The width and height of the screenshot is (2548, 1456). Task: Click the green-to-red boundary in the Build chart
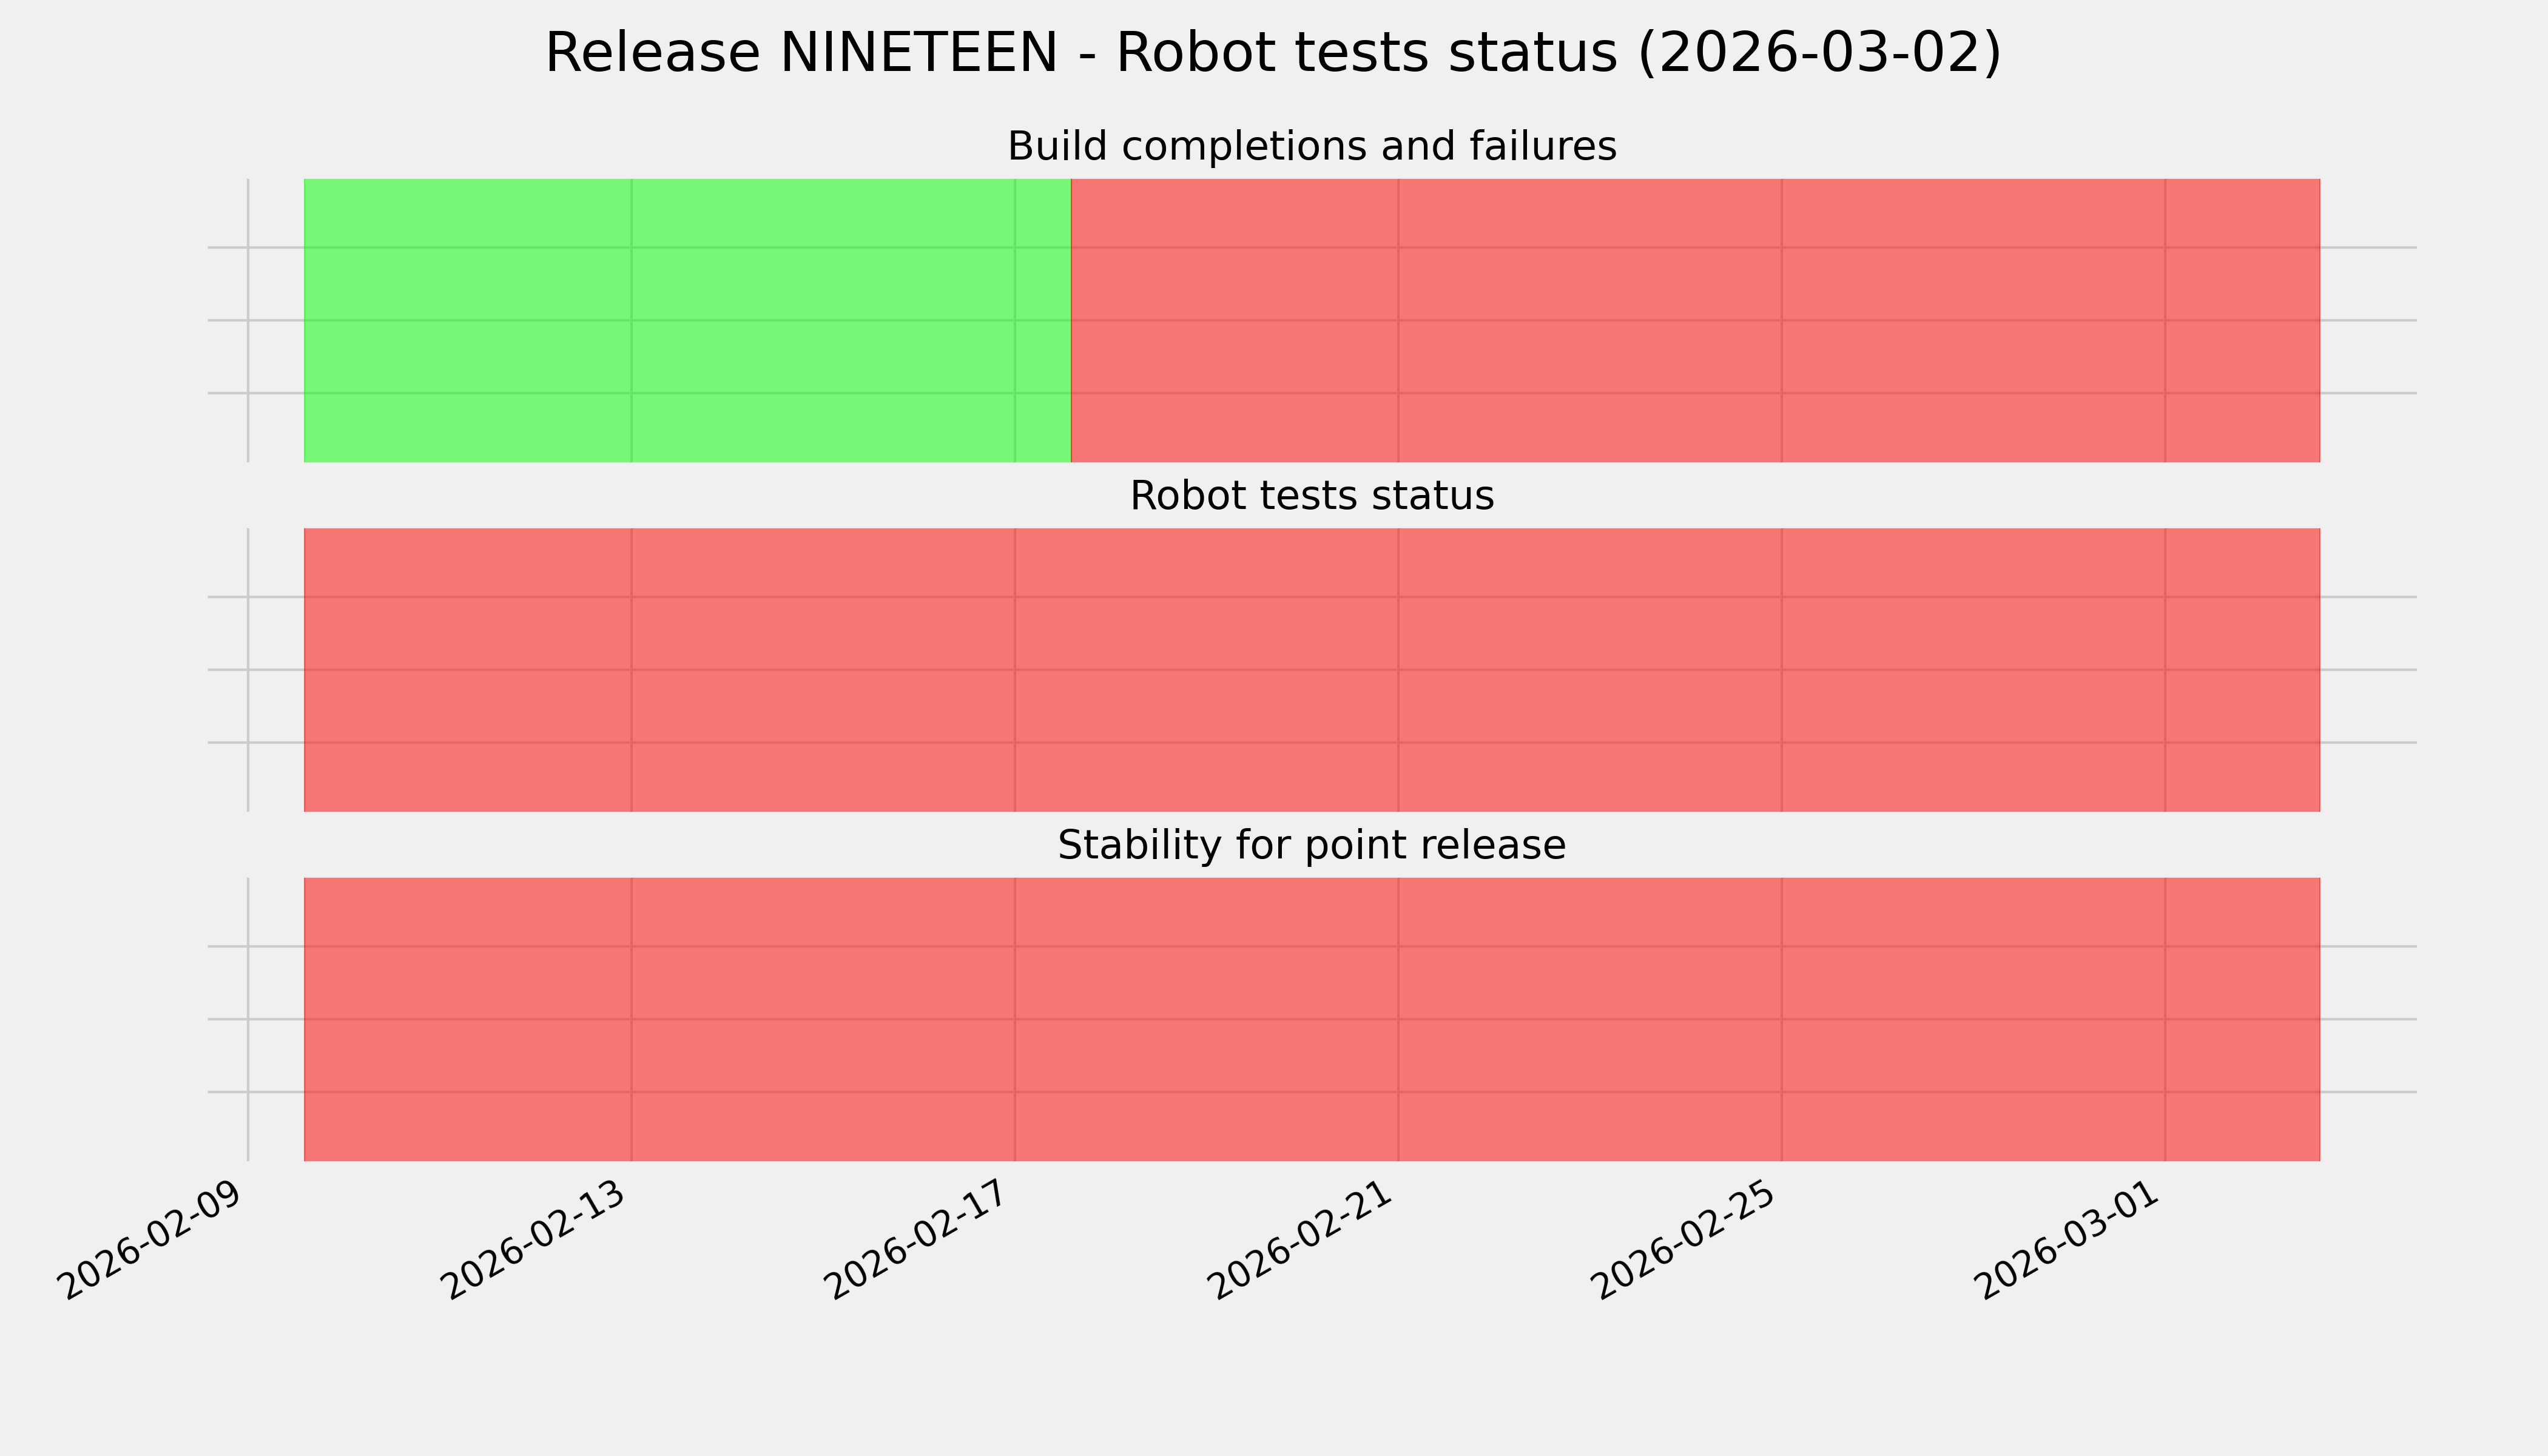tap(1071, 320)
